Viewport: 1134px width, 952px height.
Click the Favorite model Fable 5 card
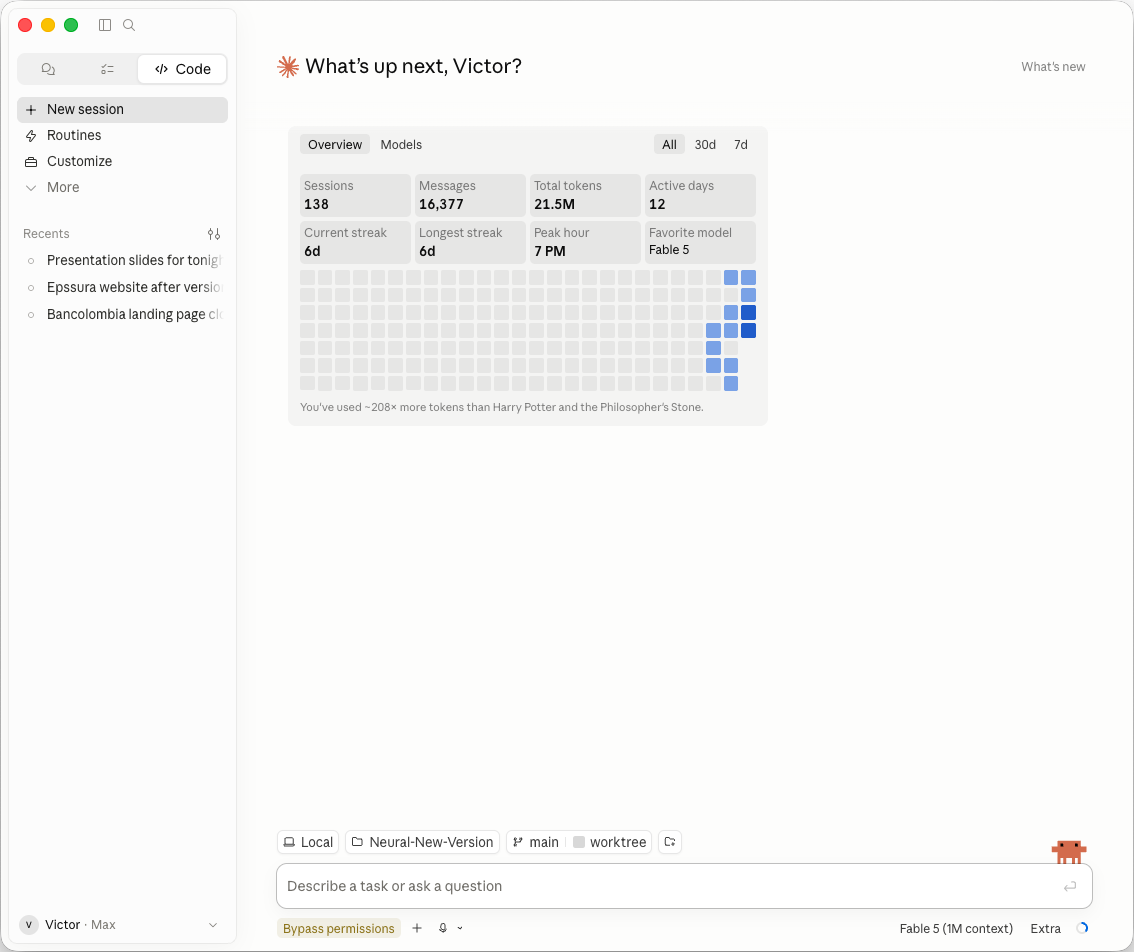point(700,242)
